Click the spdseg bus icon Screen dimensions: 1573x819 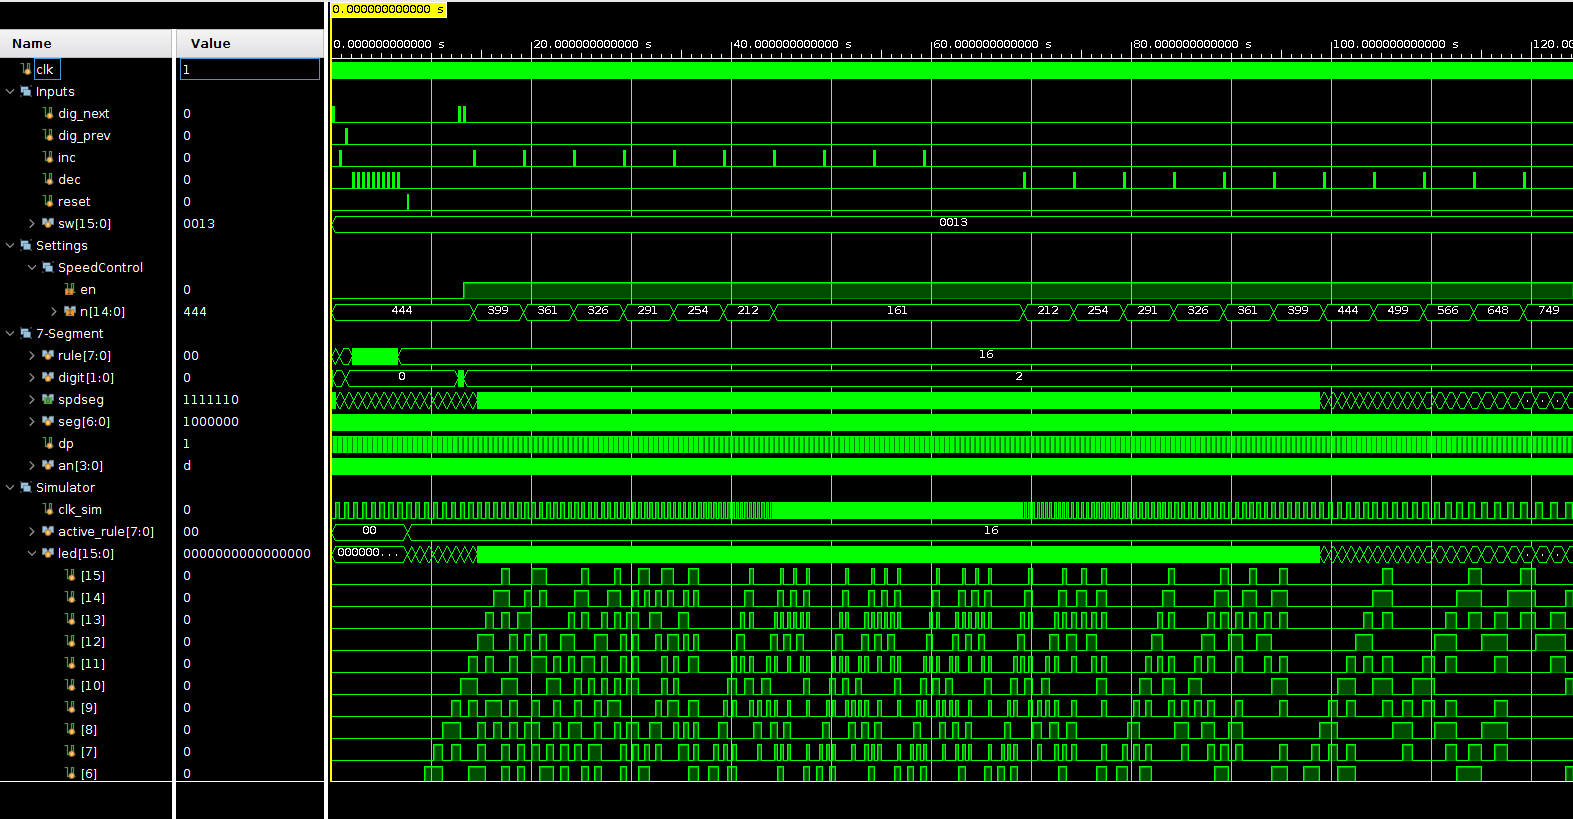point(48,399)
